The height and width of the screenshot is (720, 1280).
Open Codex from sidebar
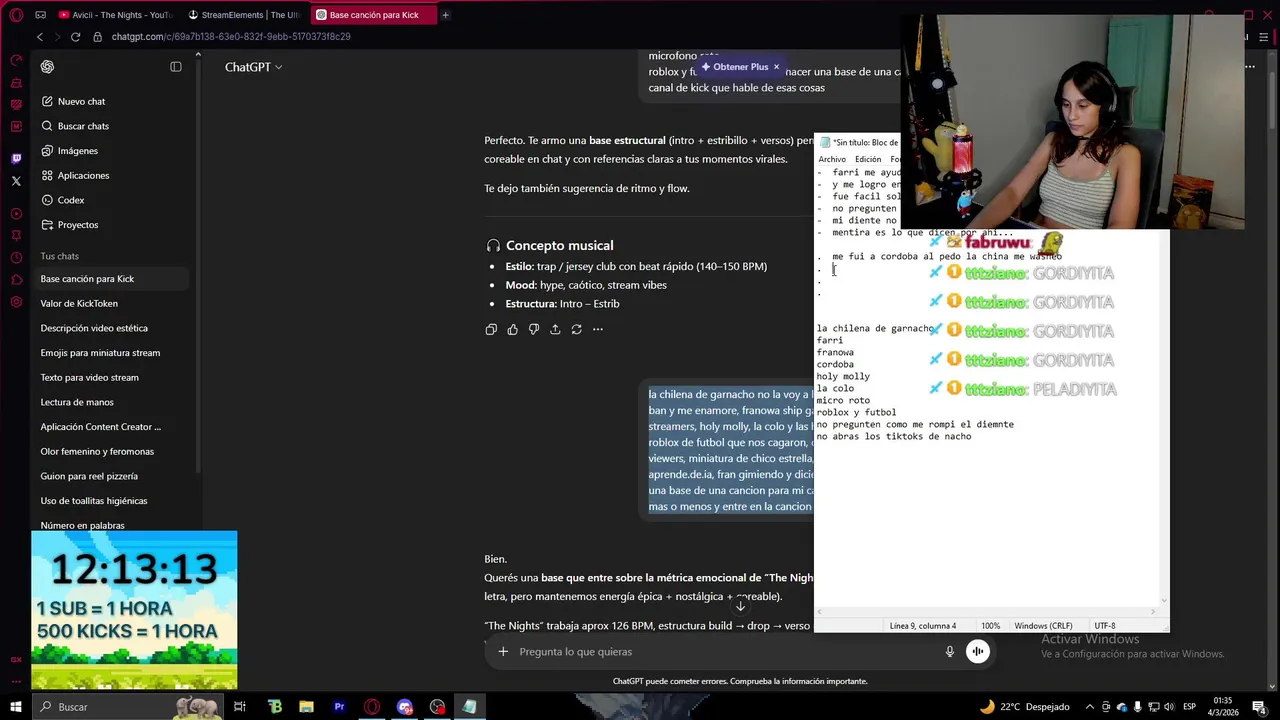70,200
